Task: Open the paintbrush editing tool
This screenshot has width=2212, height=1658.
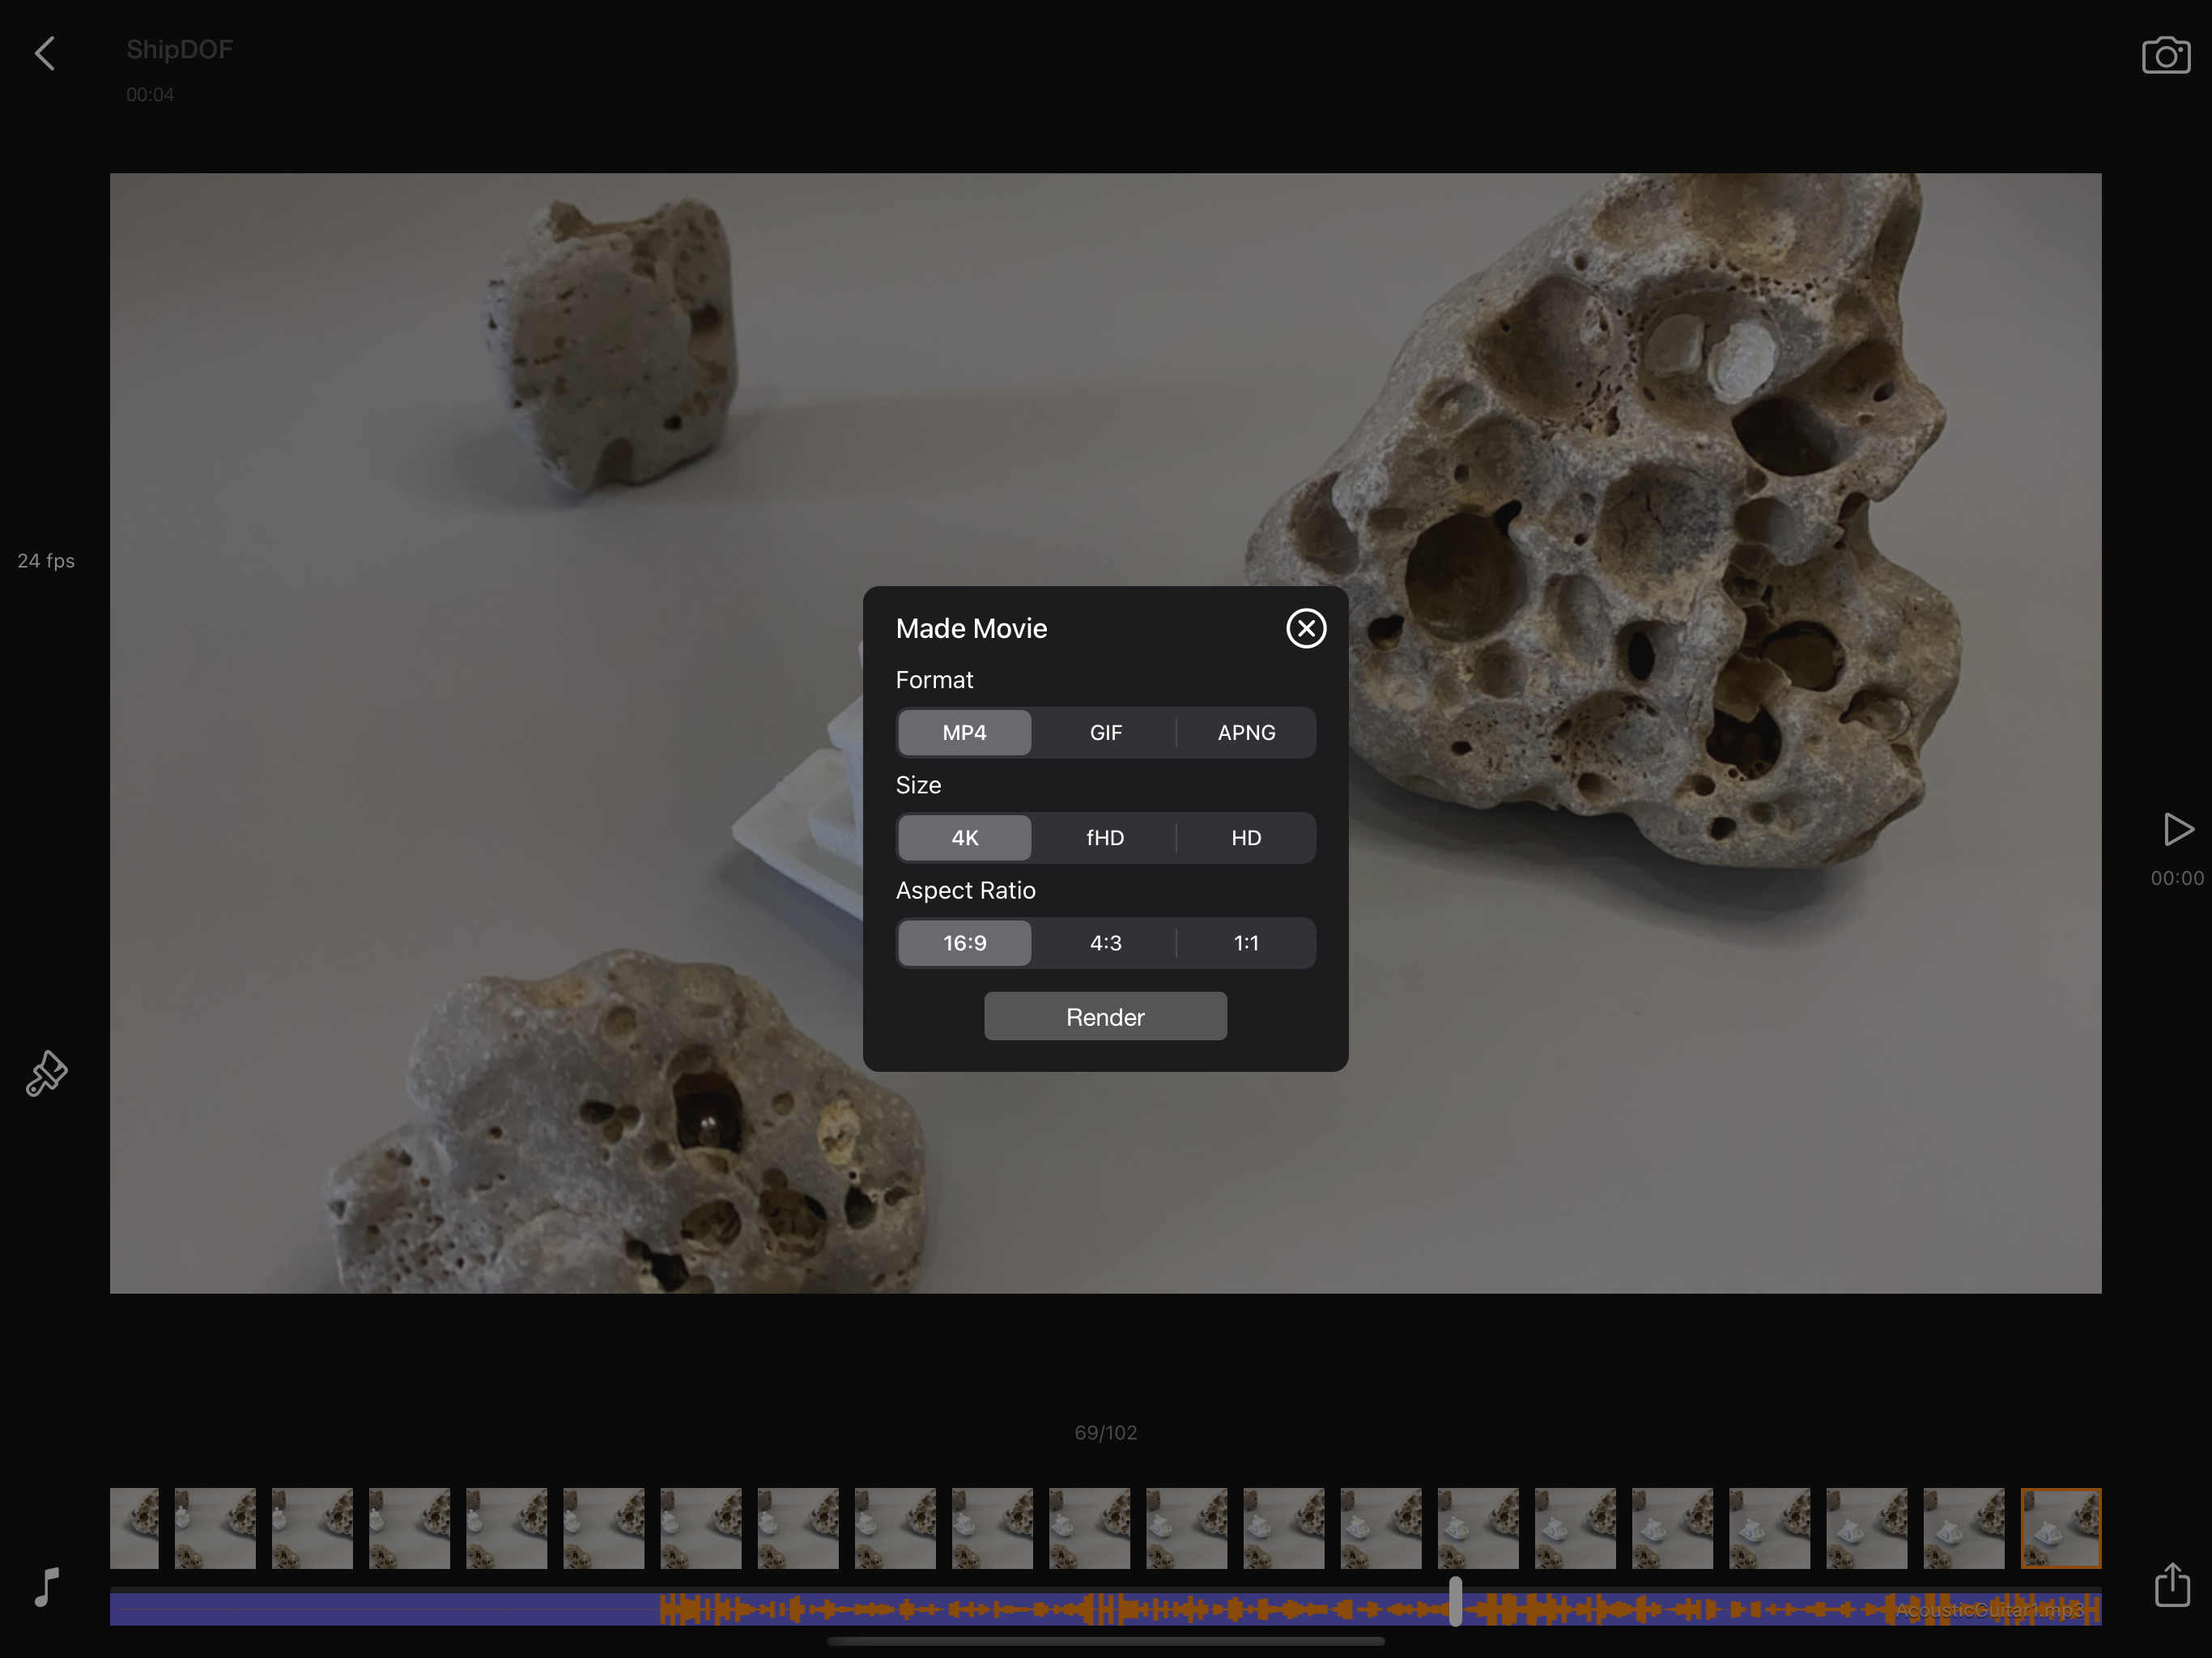Action: point(46,1074)
